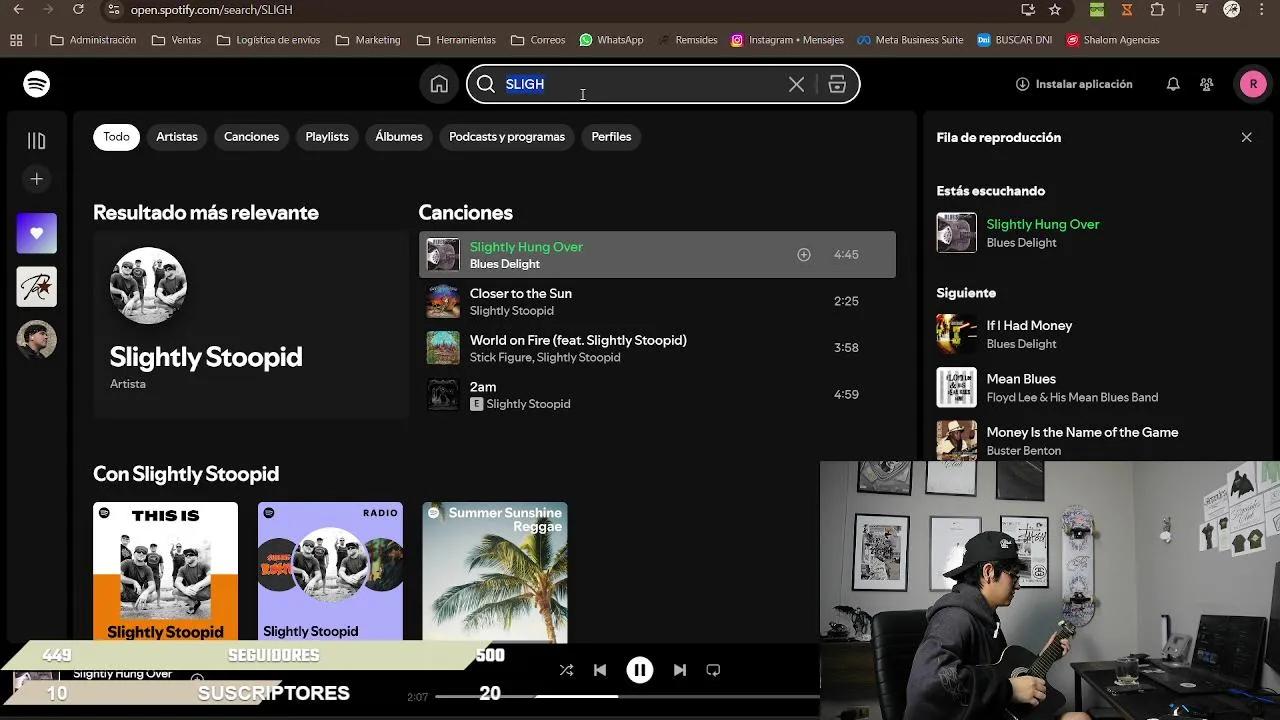This screenshot has height=720, width=1280.
Task: Filter results by Álbumes
Action: pos(399,137)
